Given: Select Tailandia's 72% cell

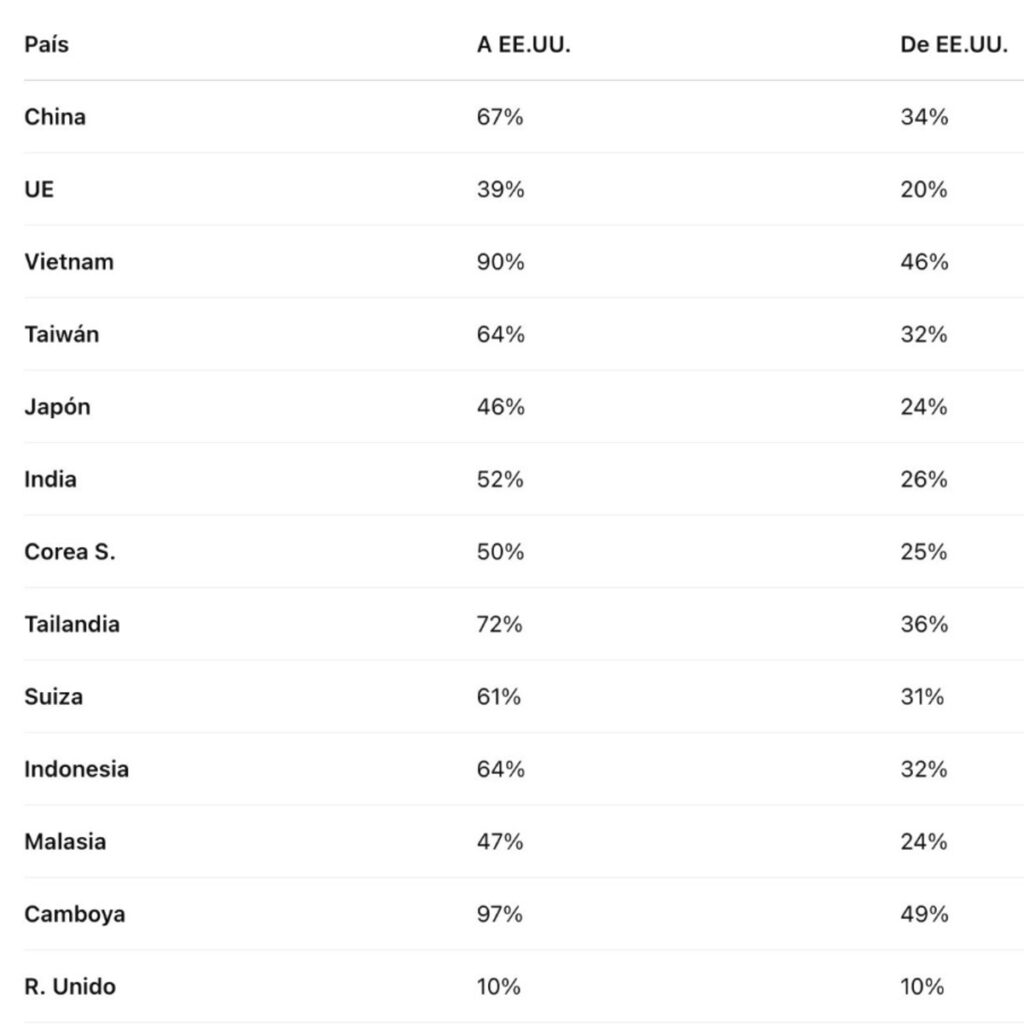Looking at the screenshot, I should pos(500,624).
